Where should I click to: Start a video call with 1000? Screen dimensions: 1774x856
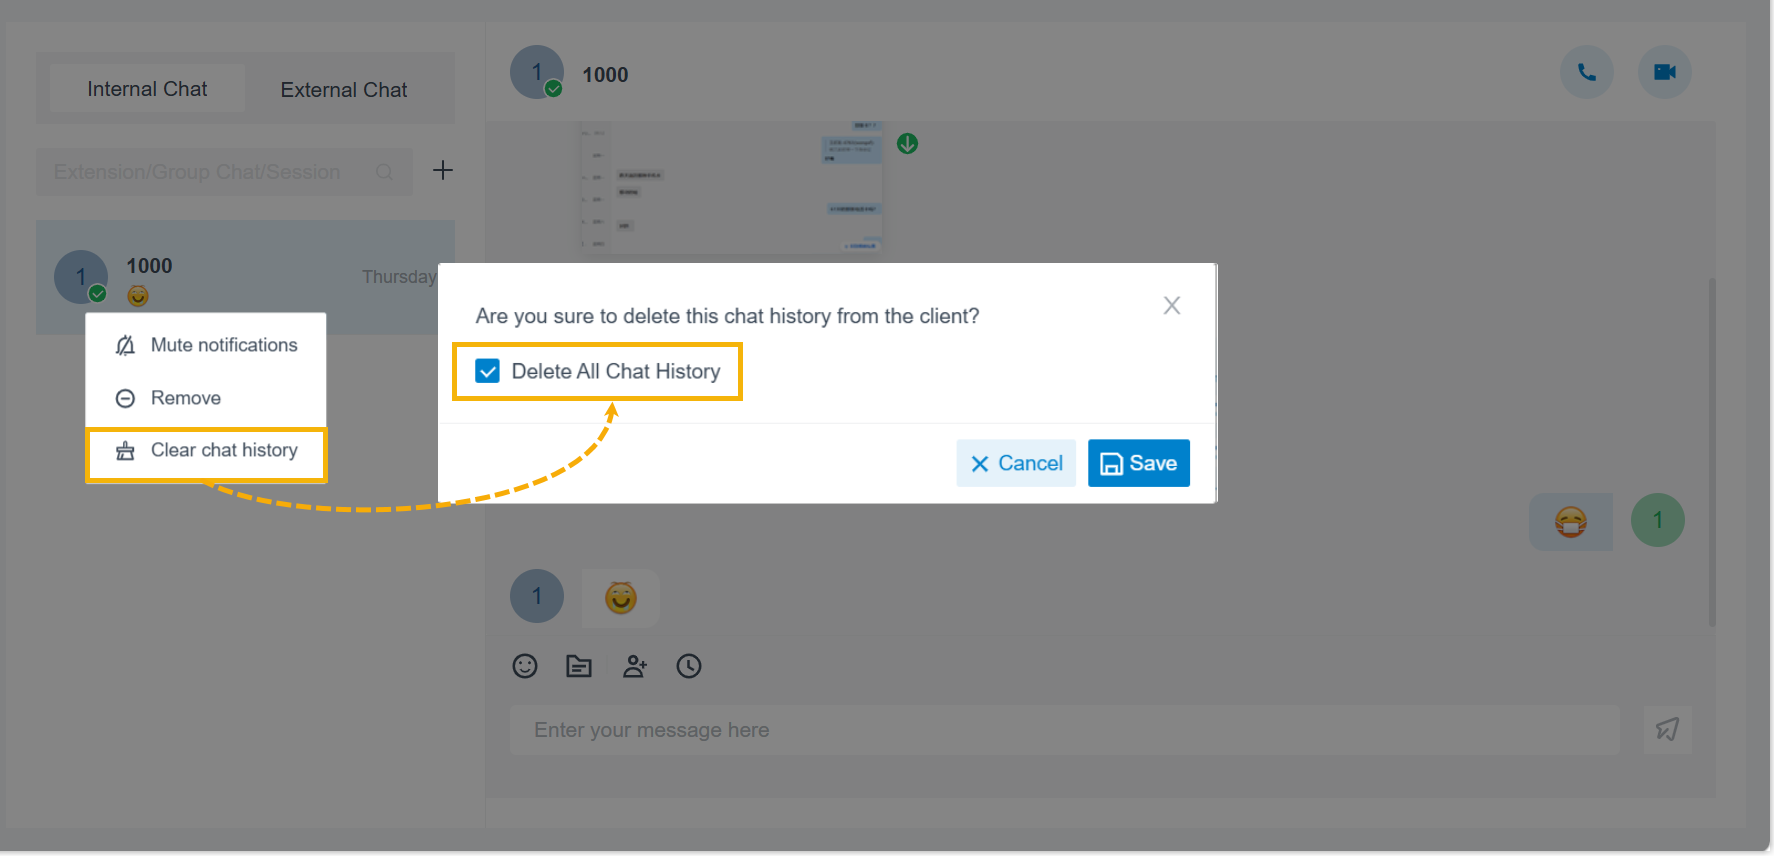[x=1665, y=72]
